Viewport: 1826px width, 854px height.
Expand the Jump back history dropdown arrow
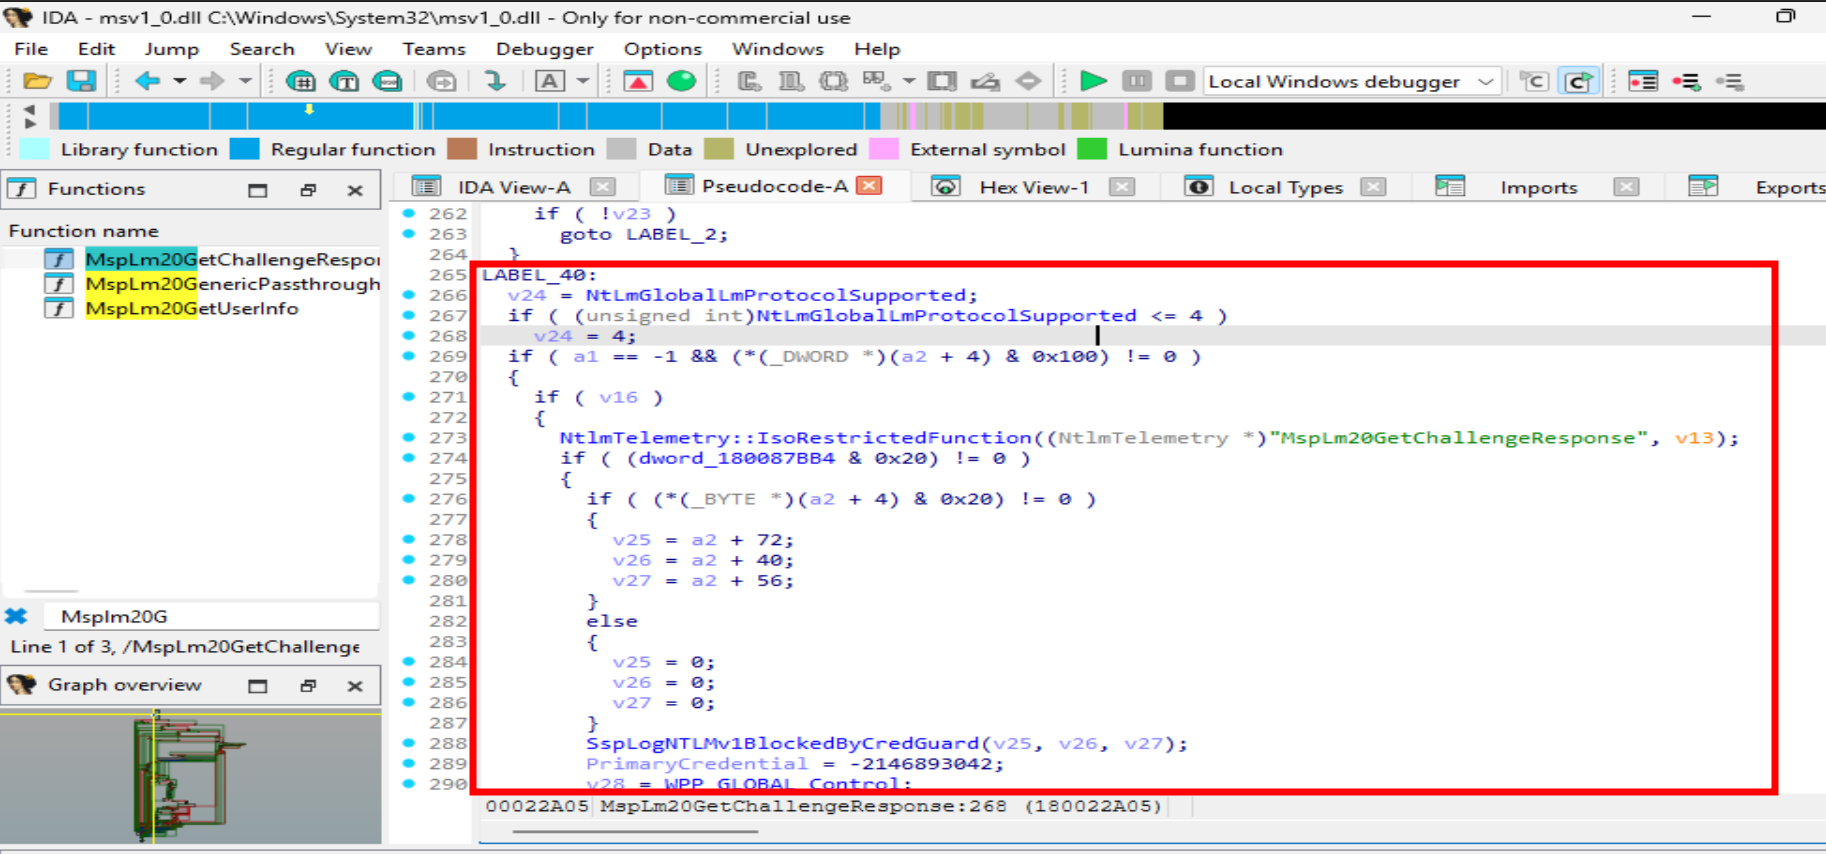[179, 81]
